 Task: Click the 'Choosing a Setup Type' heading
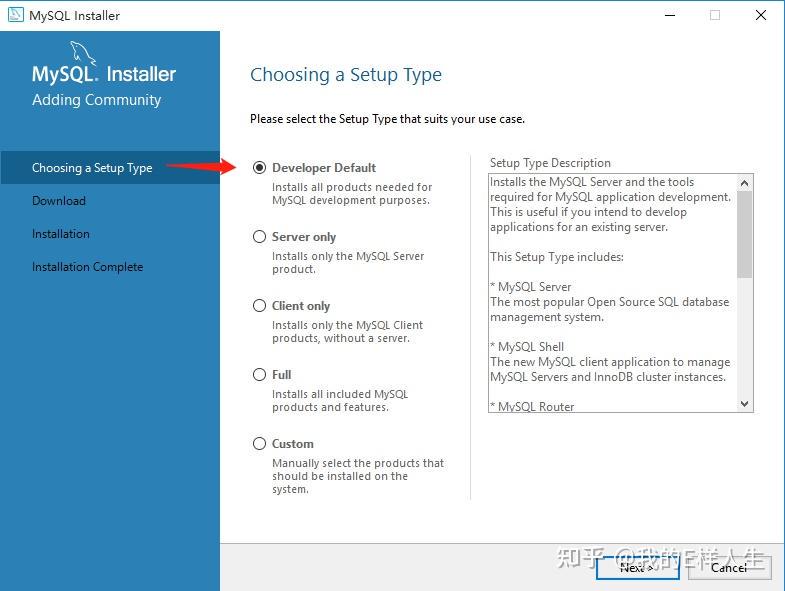point(346,75)
